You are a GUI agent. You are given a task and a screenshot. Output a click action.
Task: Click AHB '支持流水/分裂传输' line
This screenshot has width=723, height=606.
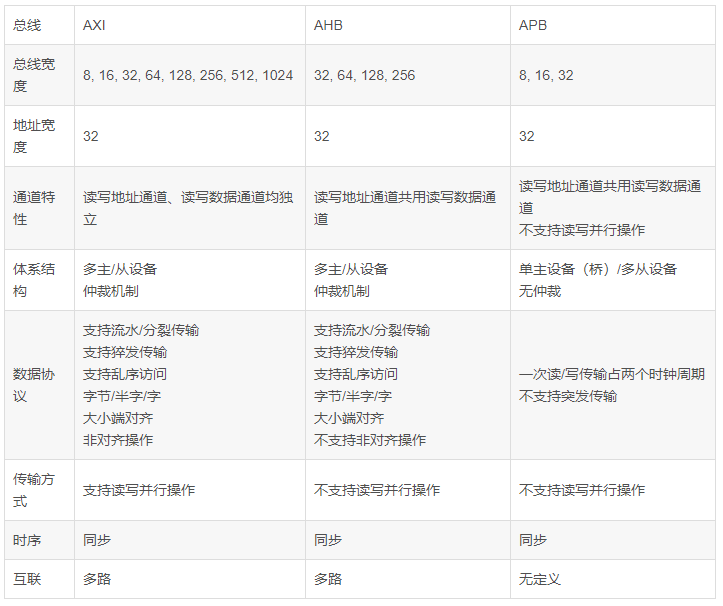(372, 330)
